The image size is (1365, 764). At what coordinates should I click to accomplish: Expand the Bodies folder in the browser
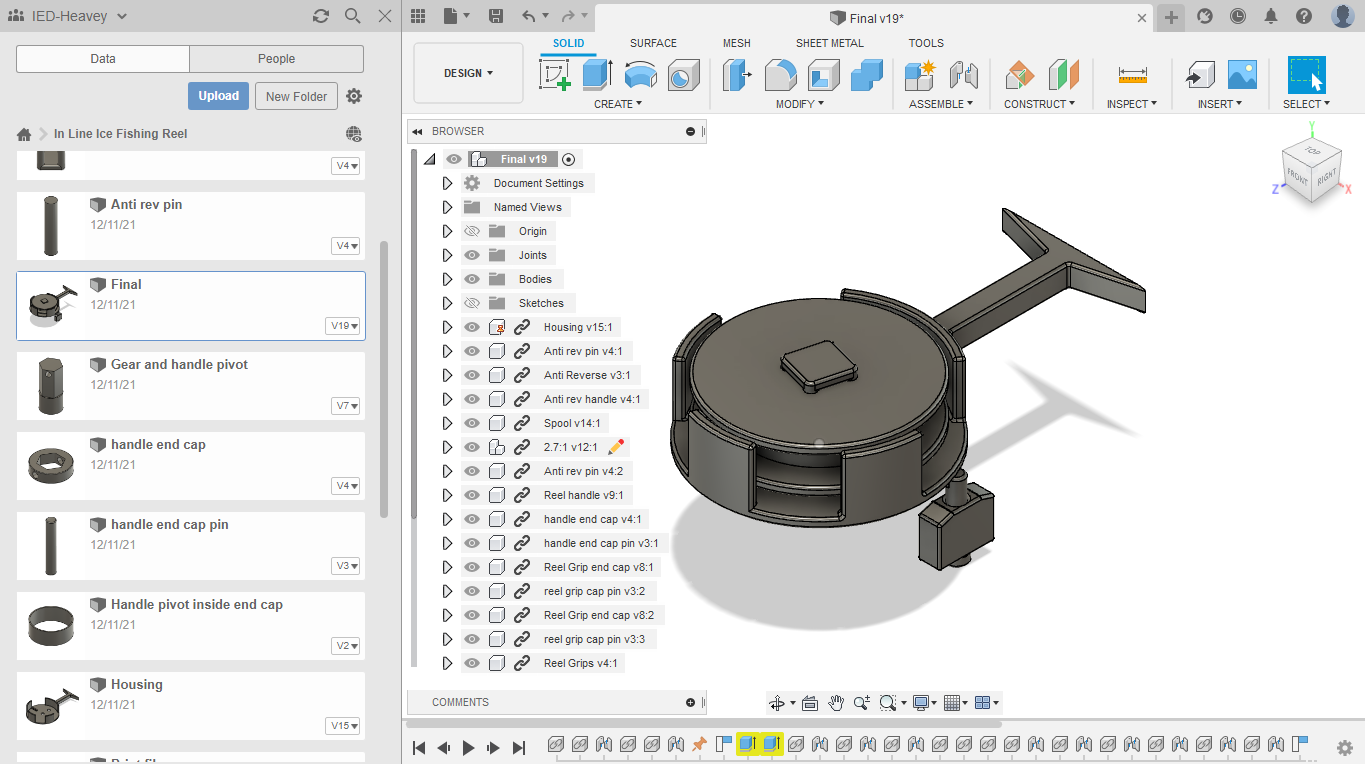click(x=447, y=278)
